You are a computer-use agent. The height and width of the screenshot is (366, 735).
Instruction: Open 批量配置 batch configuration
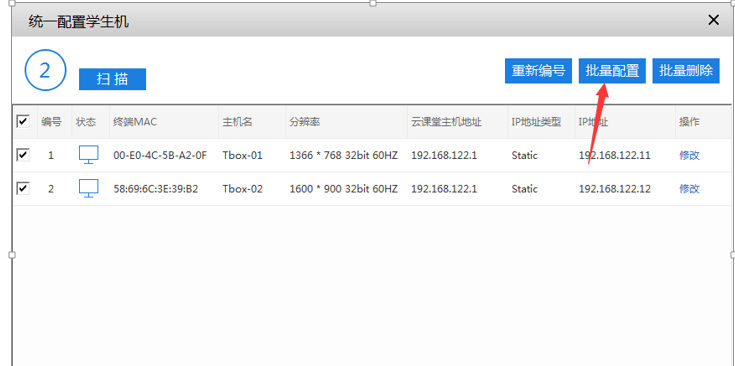612,71
